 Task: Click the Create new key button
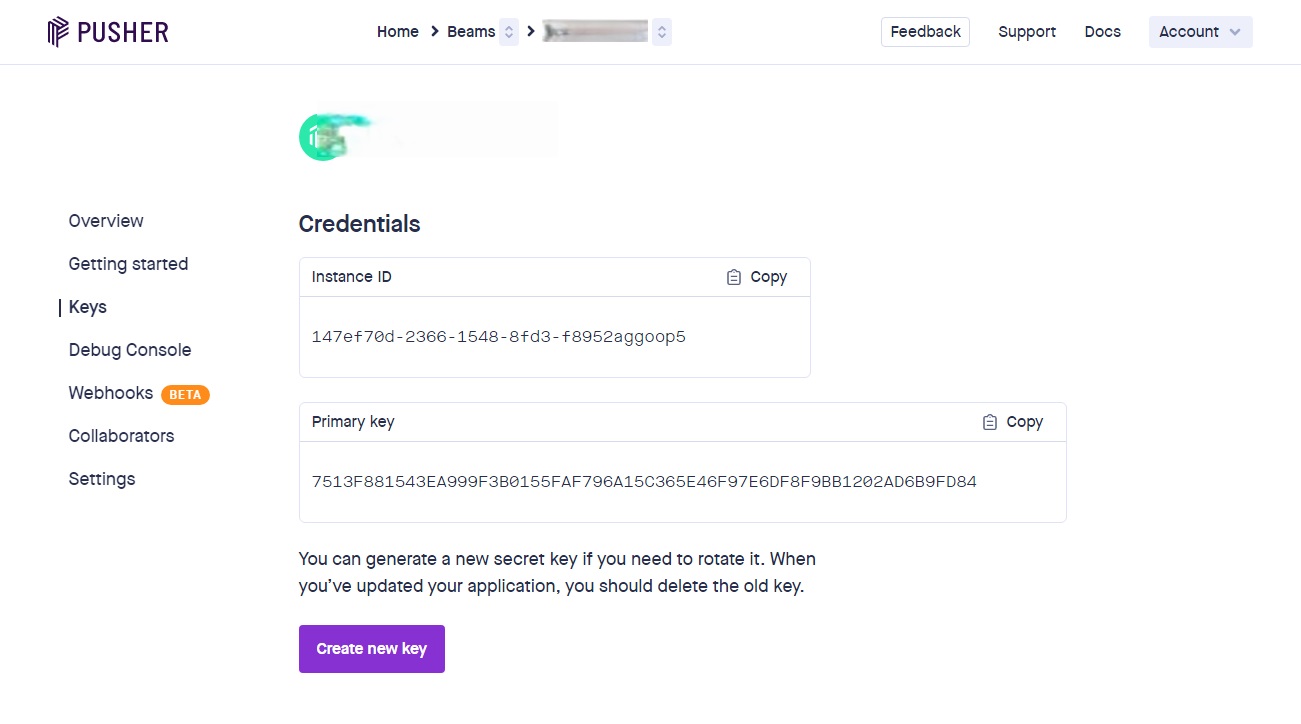(371, 649)
